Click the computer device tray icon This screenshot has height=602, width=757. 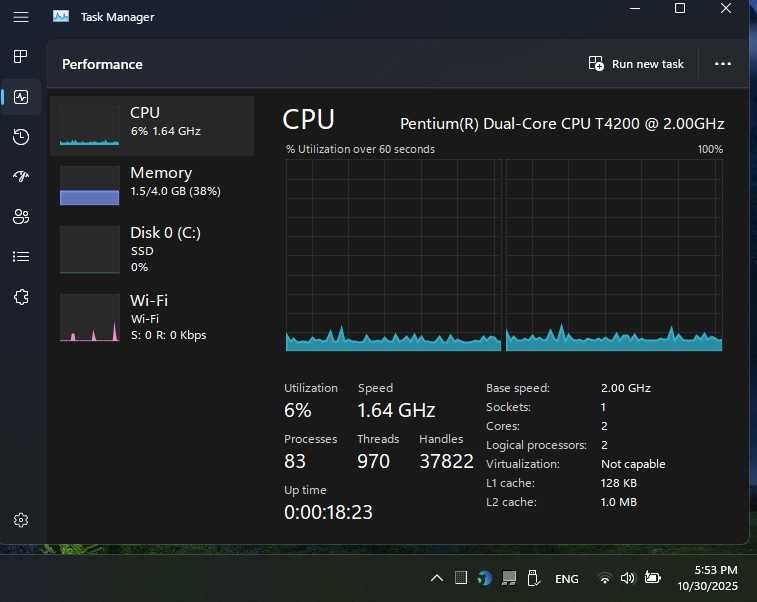(x=508, y=578)
